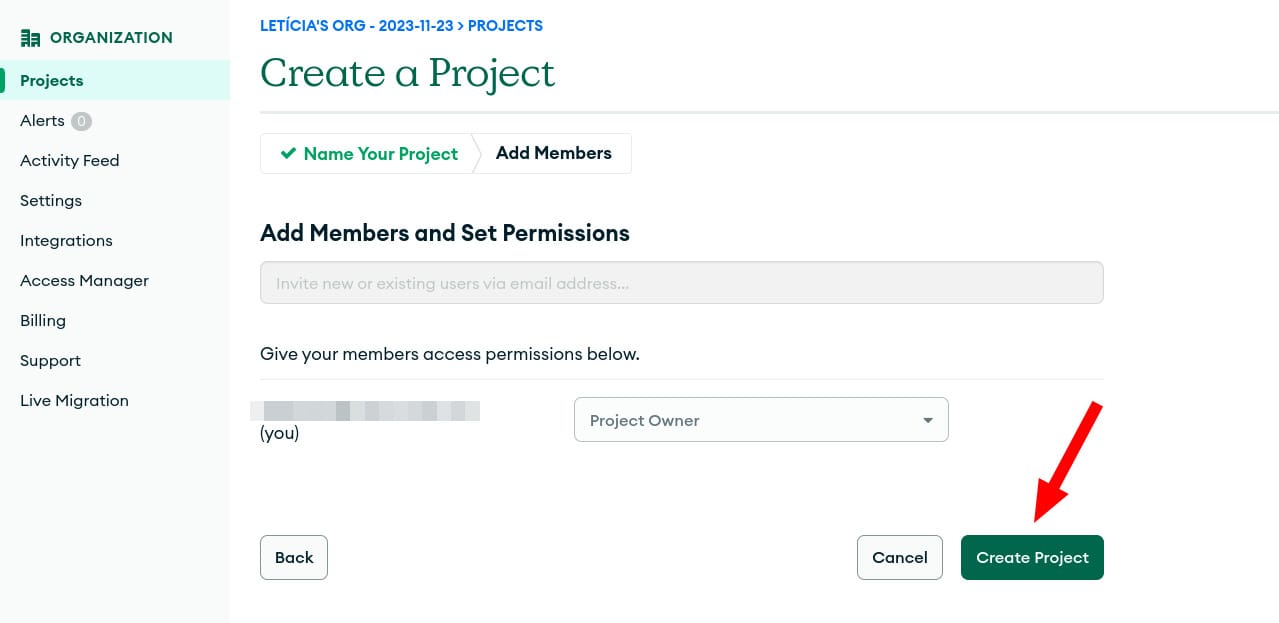Click the invite users email field
Image resolution: width=1279 pixels, height=623 pixels.
(681, 283)
